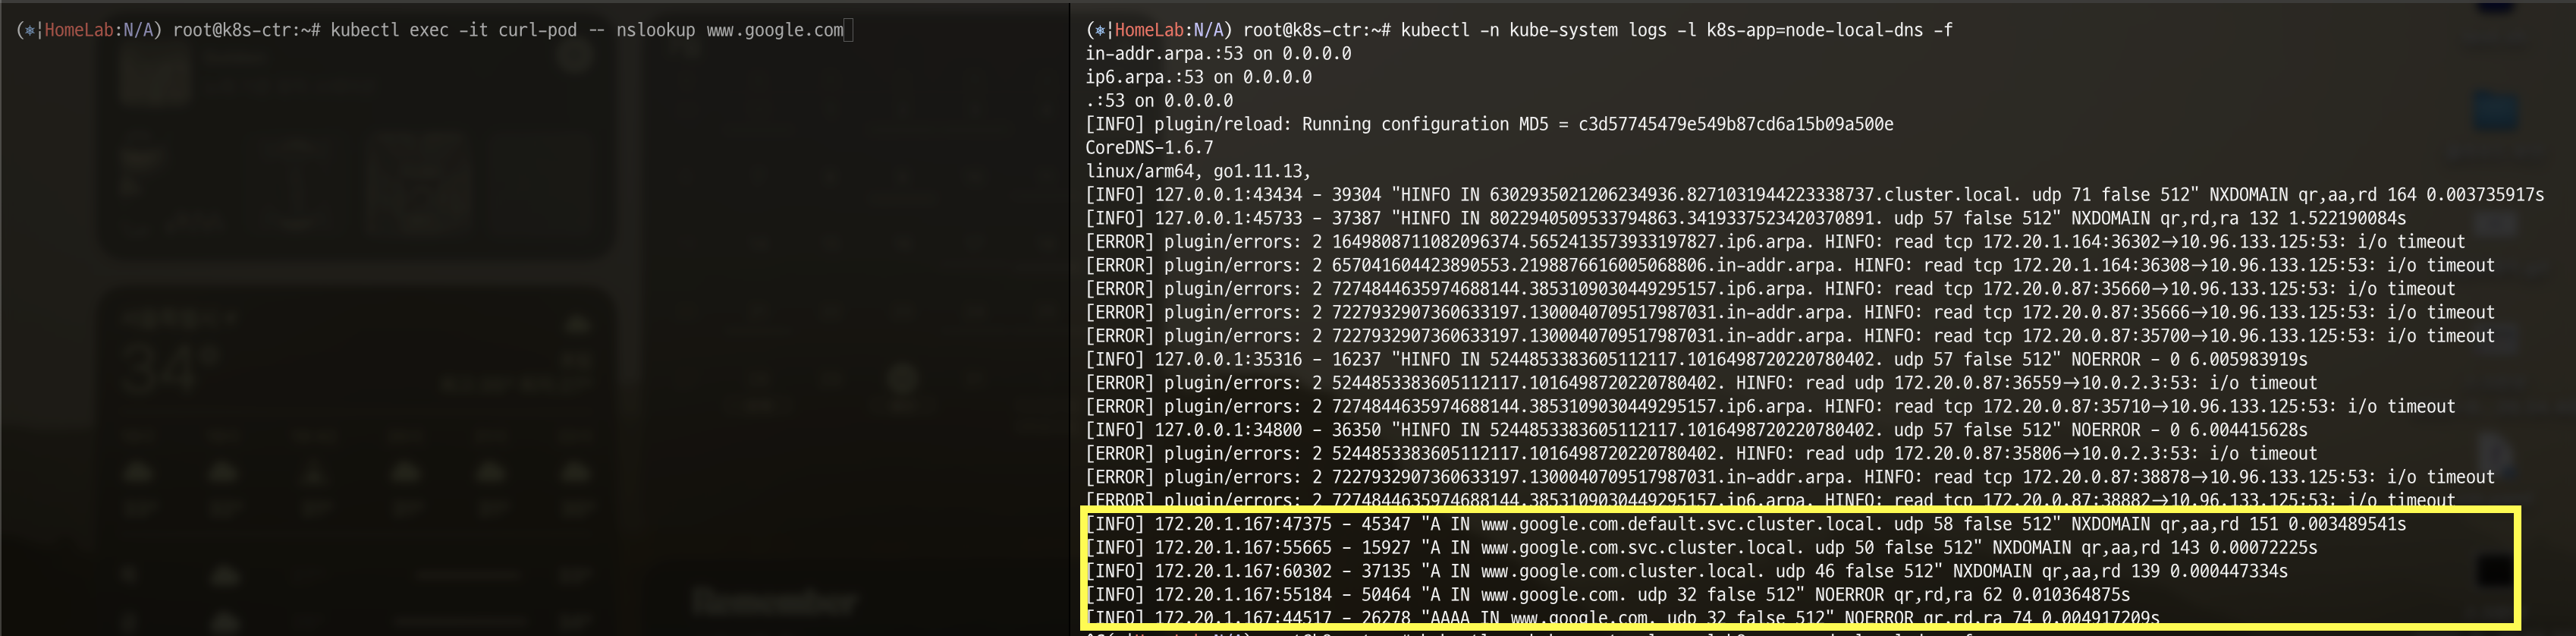Click the linux/arm64, go1.11.13 line
This screenshot has width=2576, height=636.
[1198, 171]
